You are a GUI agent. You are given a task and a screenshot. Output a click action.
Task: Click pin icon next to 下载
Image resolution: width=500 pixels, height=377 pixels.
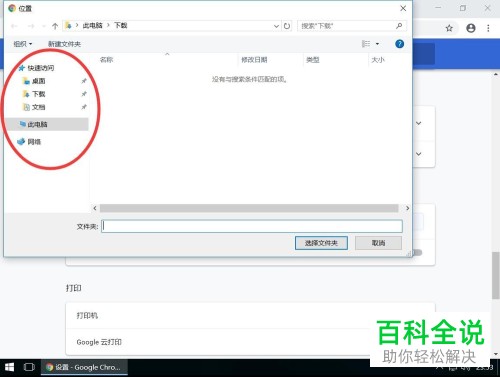point(84,94)
